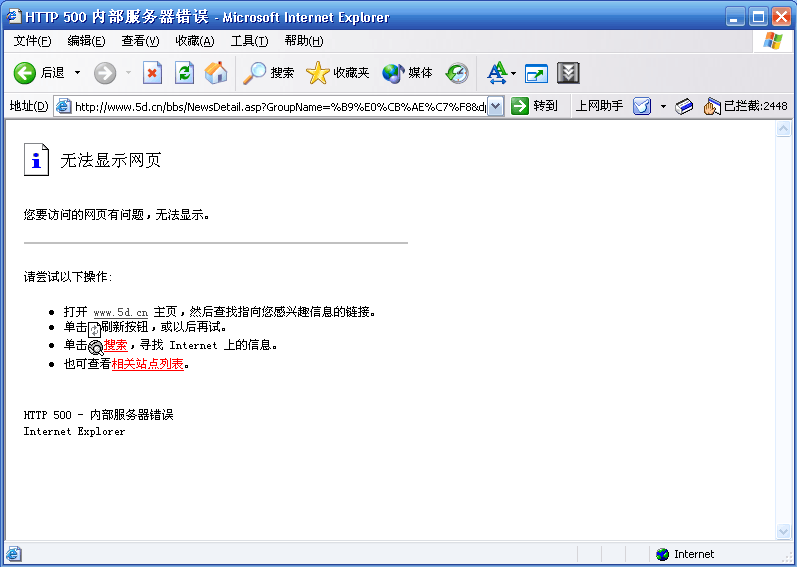Image resolution: width=797 pixels, height=567 pixels.
Task: Open the 查看(V) menu
Action: click(140, 41)
